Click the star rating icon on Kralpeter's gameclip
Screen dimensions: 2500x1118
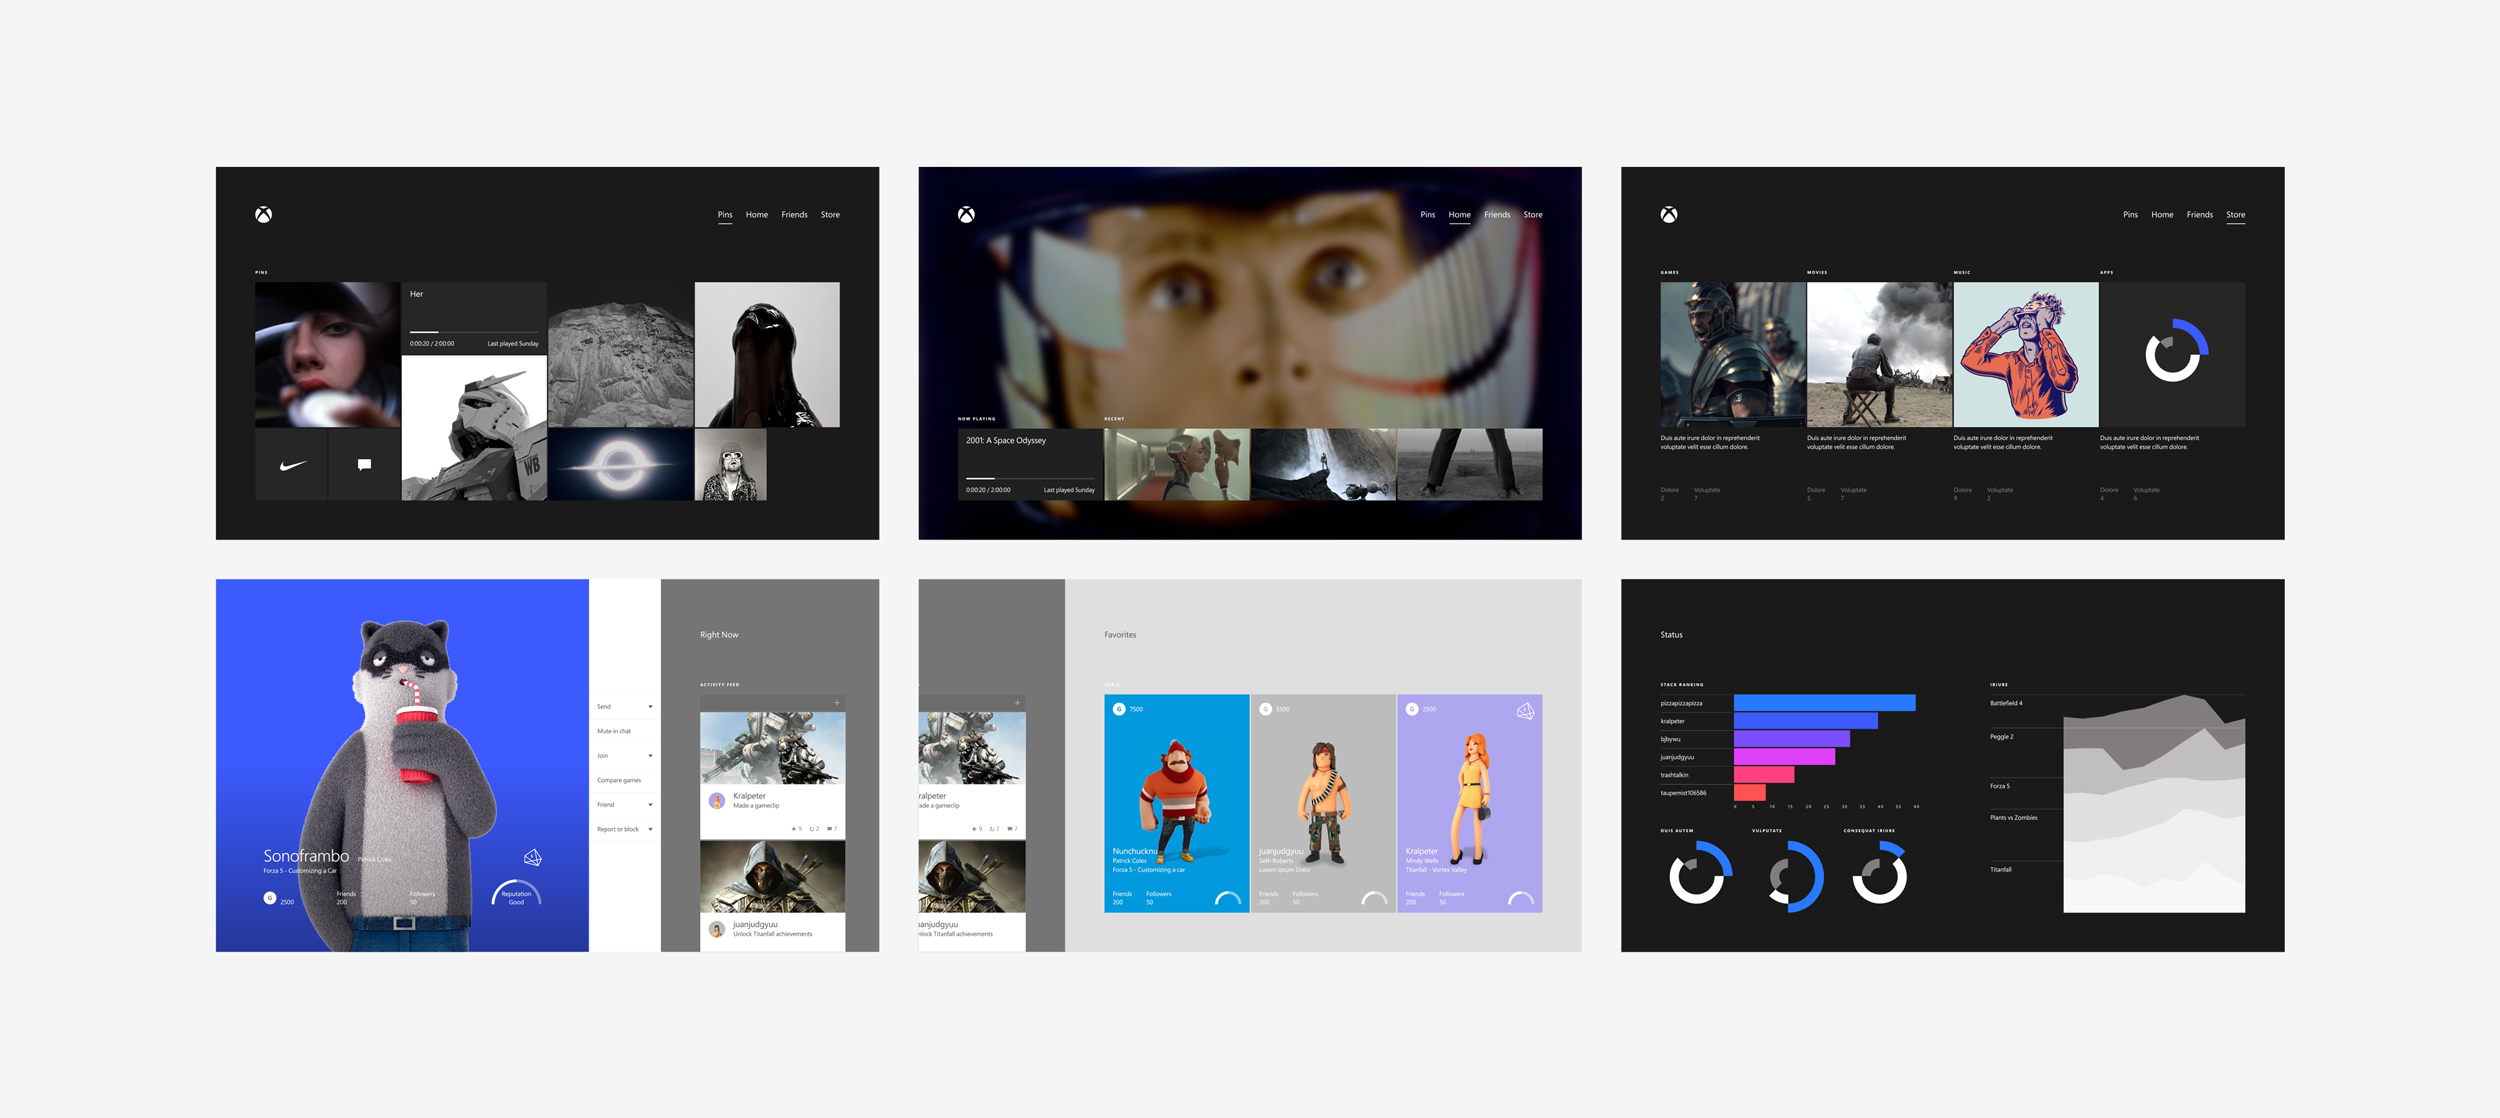[793, 829]
